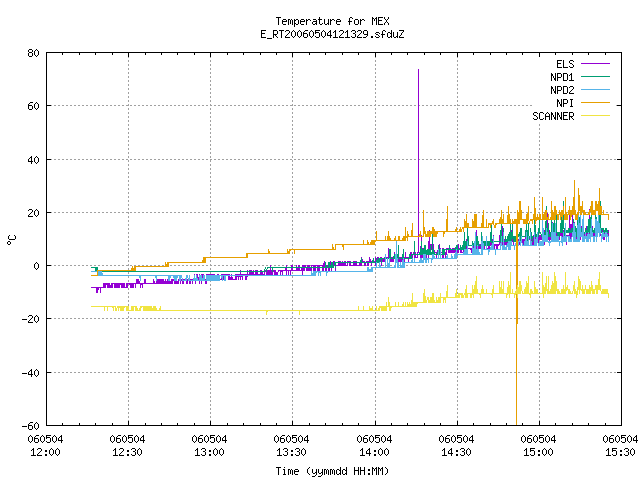This screenshot has width=640, height=480.
Task: Click the ELS legend label
Action: point(565,64)
